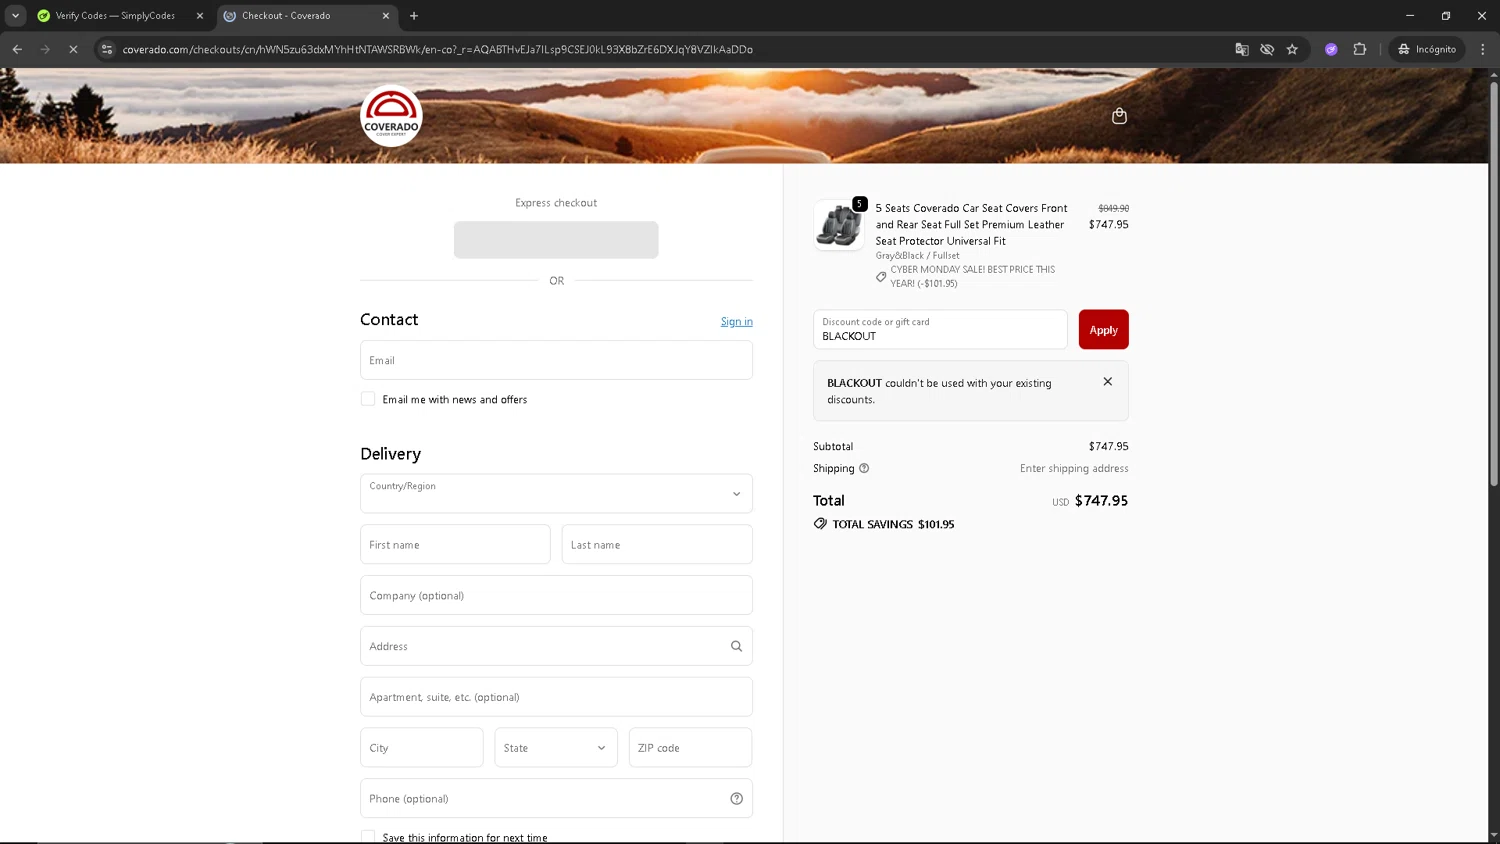1500x844 pixels.
Task: Click the Shipping info question icon
Action: click(864, 468)
